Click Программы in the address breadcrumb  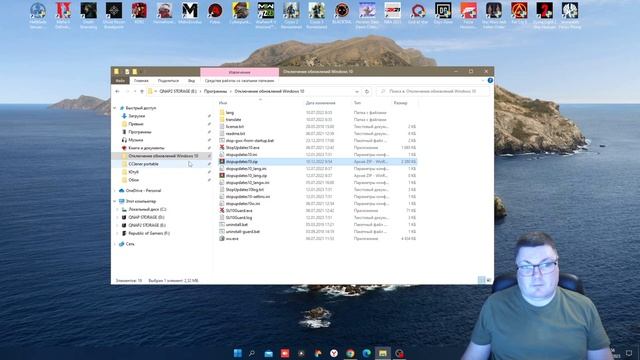216,91
